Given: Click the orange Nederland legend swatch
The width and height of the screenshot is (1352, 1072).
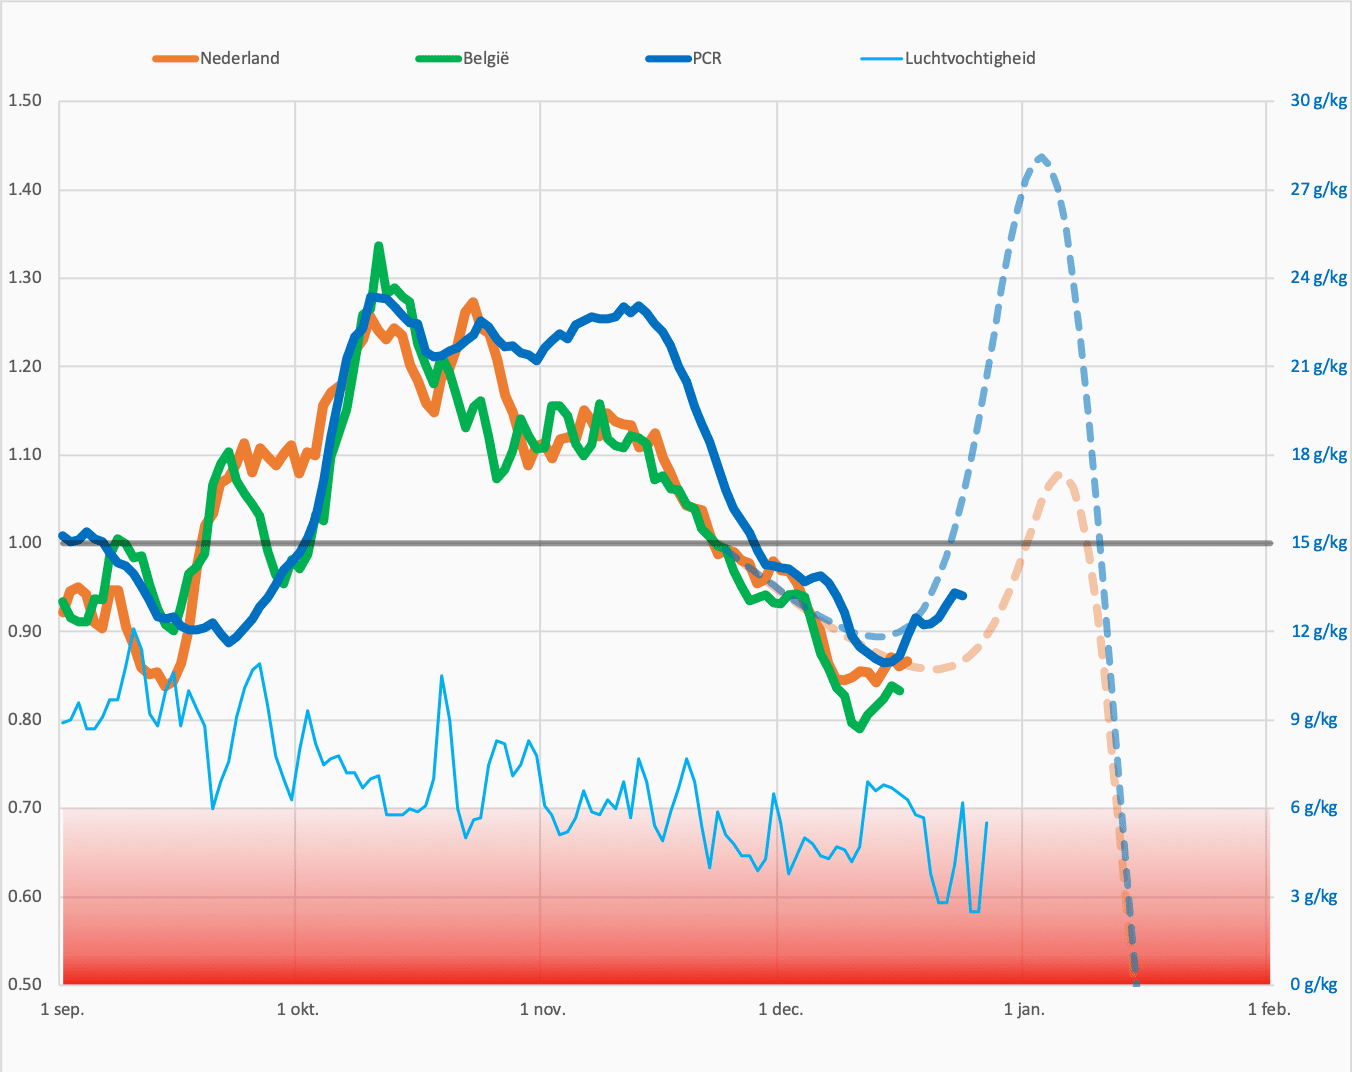Looking at the screenshot, I should (176, 59).
